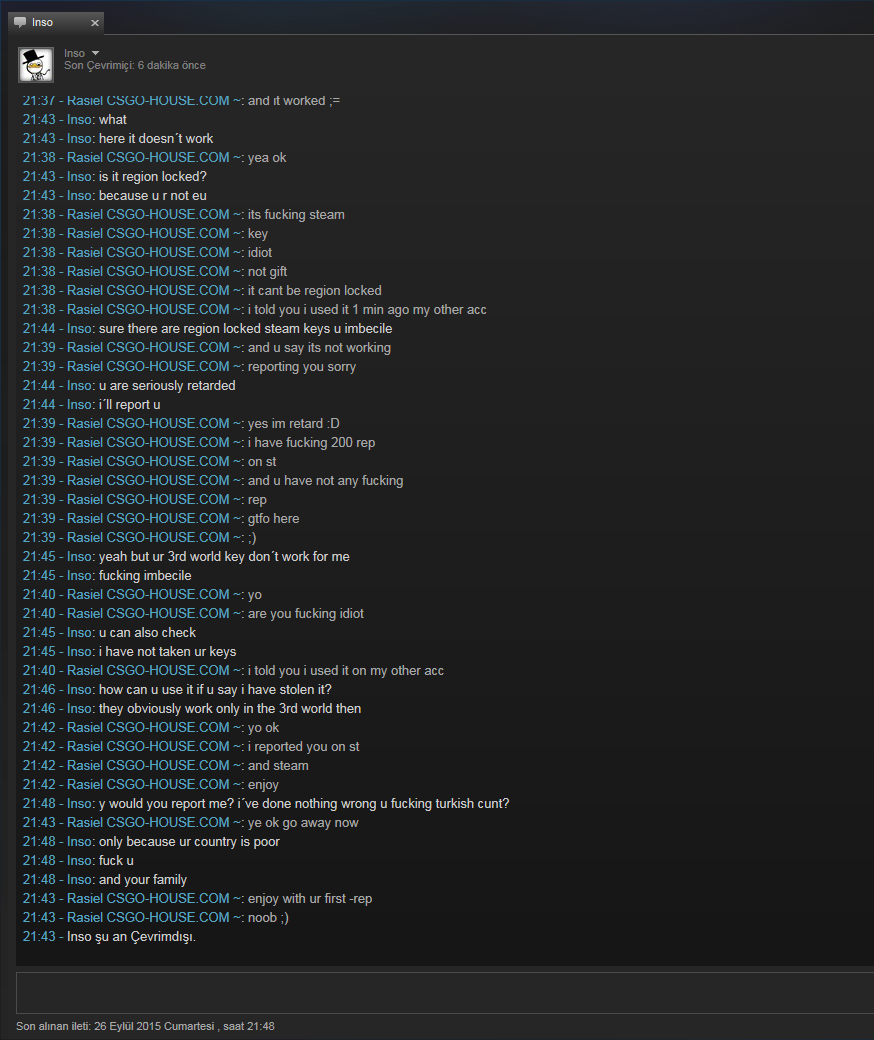Click the 'Son Çevrimiçi: 6 dakika önce' status text
This screenshot has height=1040, width=874.
point(135,65)
